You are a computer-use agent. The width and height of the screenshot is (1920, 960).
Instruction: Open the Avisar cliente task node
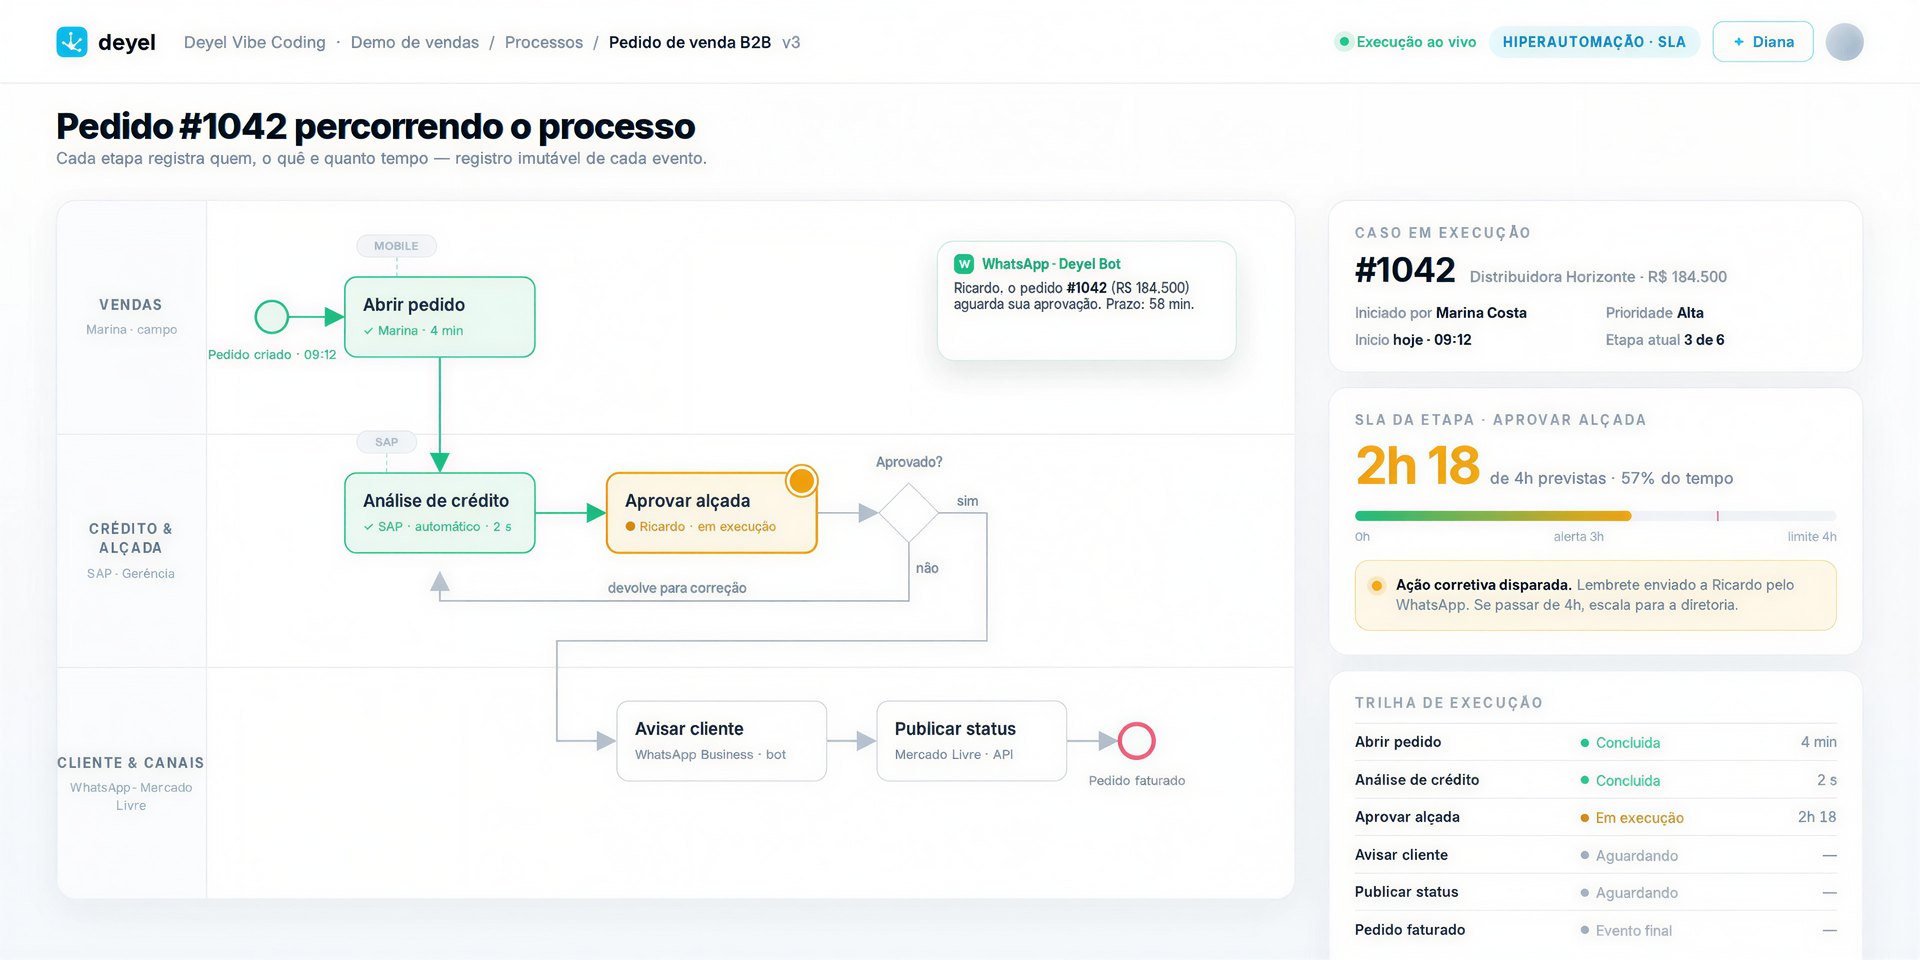(x=722, y=741)
